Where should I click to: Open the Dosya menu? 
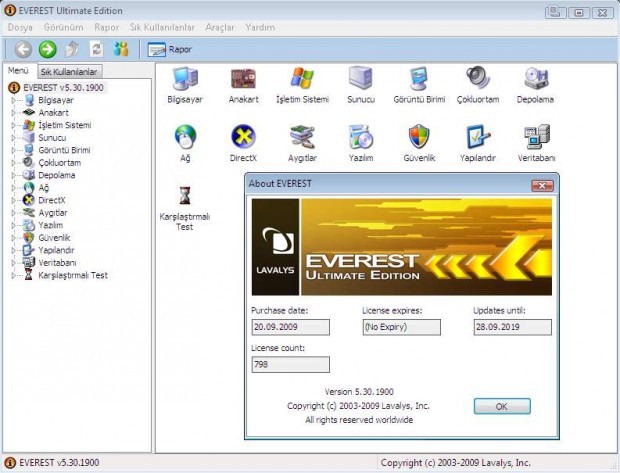tap(20, 27)
